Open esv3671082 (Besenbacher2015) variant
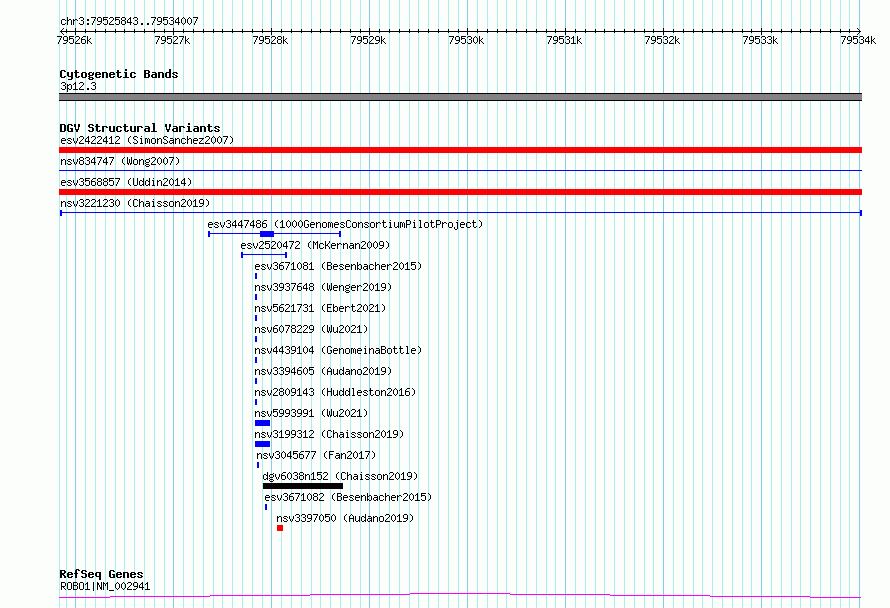Screen dimensions: 890x608 pos(348,497)
